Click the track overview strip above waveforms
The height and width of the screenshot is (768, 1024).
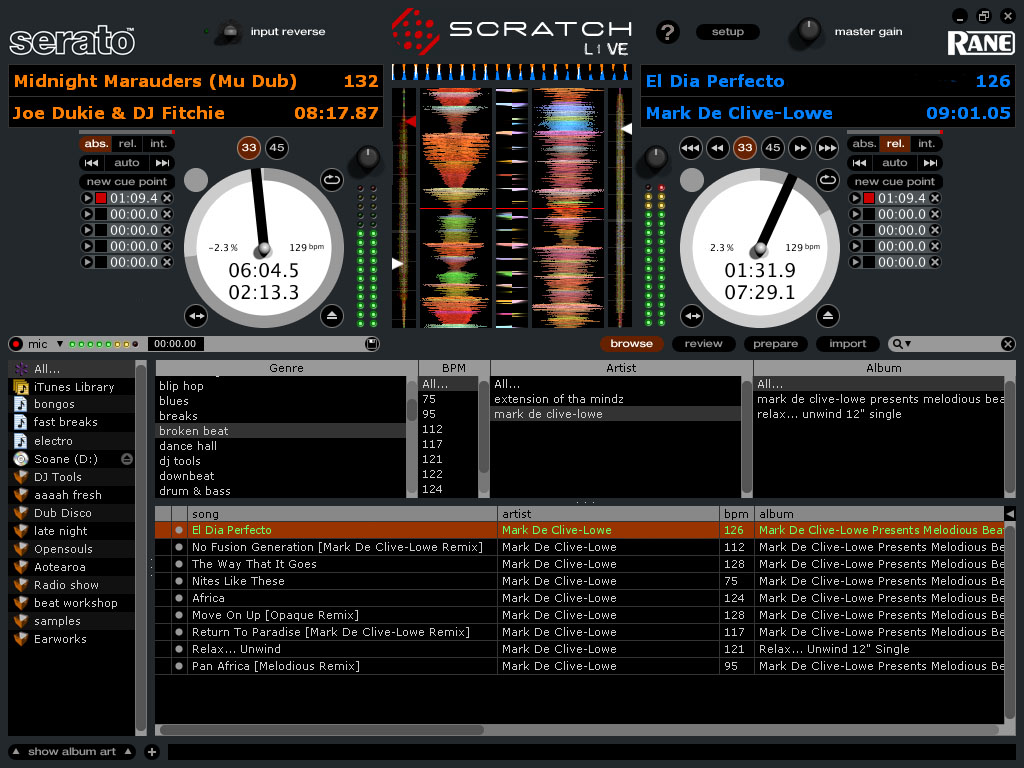click(511, 72)
